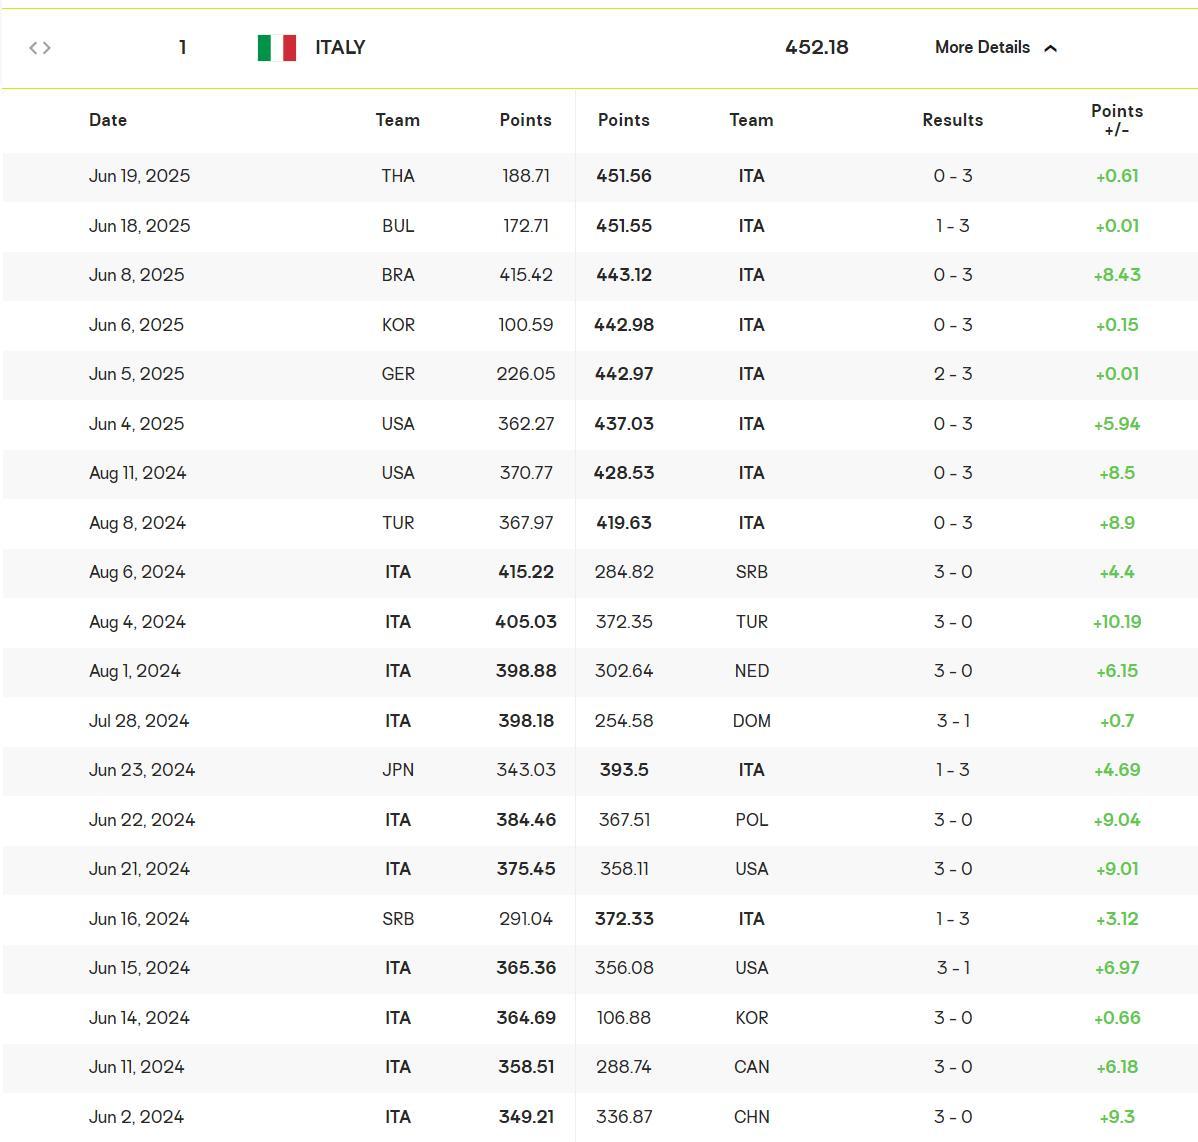This screenshot has height=1142, width=1198.
Task: Click the ITALY team name
Action: coord(340,48)
